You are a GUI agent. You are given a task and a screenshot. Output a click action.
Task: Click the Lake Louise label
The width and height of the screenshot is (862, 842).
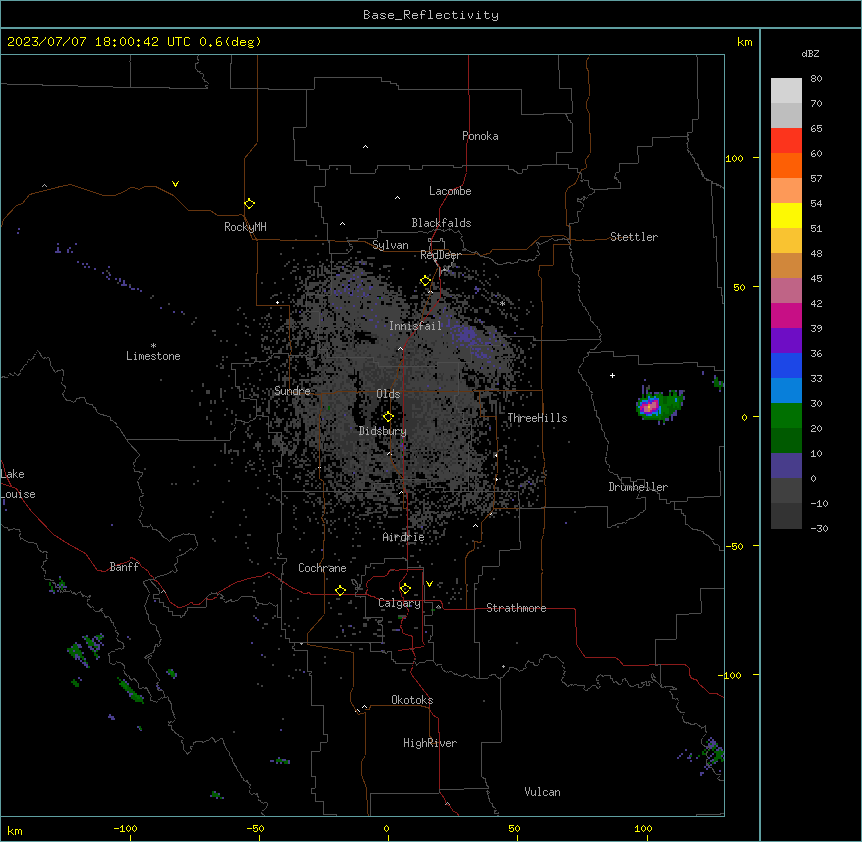(x=18, y=484)
